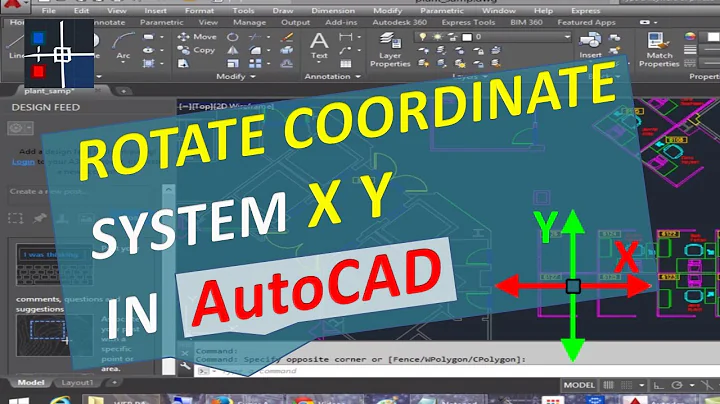Select the Linear dimension tool
Image resolution: width=720 pixels, height=404 pixels.
click(x=345, y=37)
